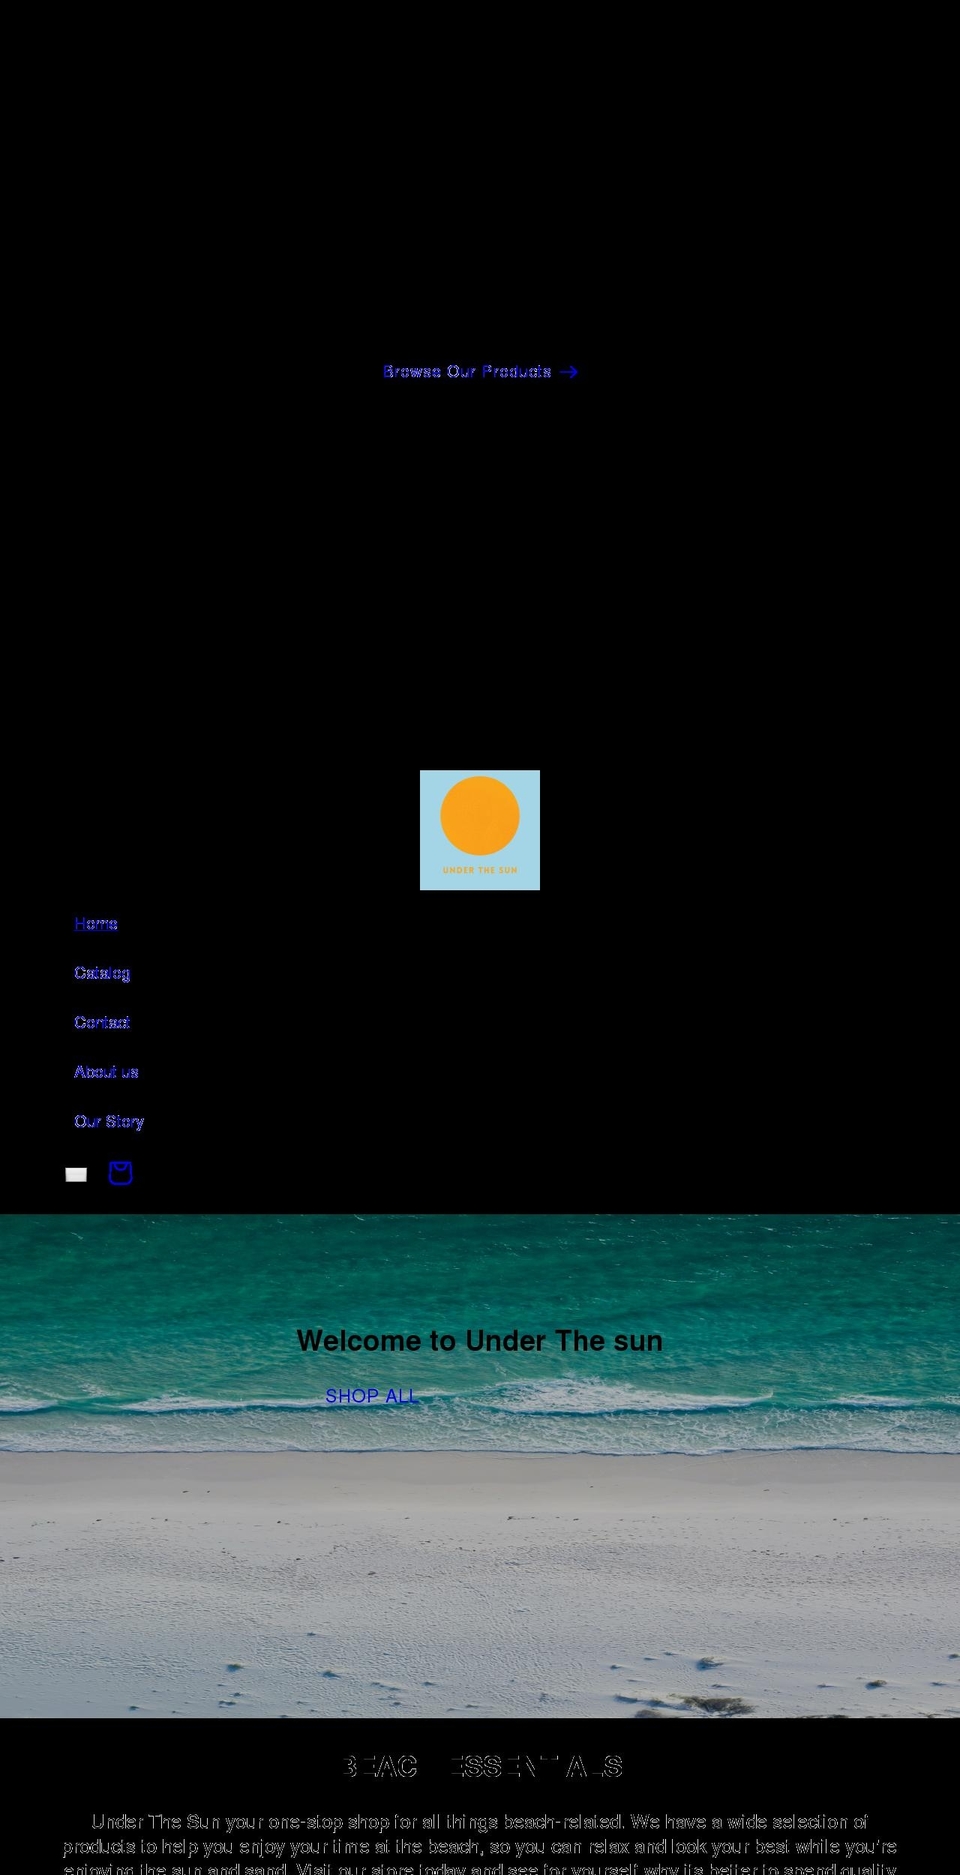Navigate to the About us page

106,1072
